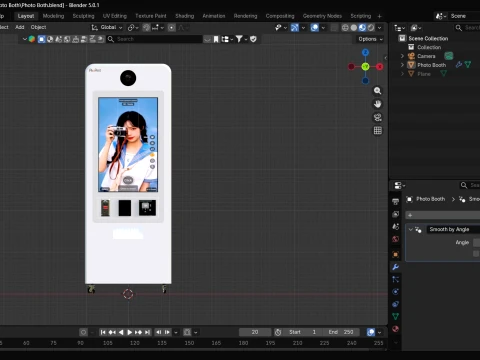The height and width of the screenshot is (360, 480).
Task: Click the End frame field showing 250
Action: pyautogui.click(x=341, y=332)
